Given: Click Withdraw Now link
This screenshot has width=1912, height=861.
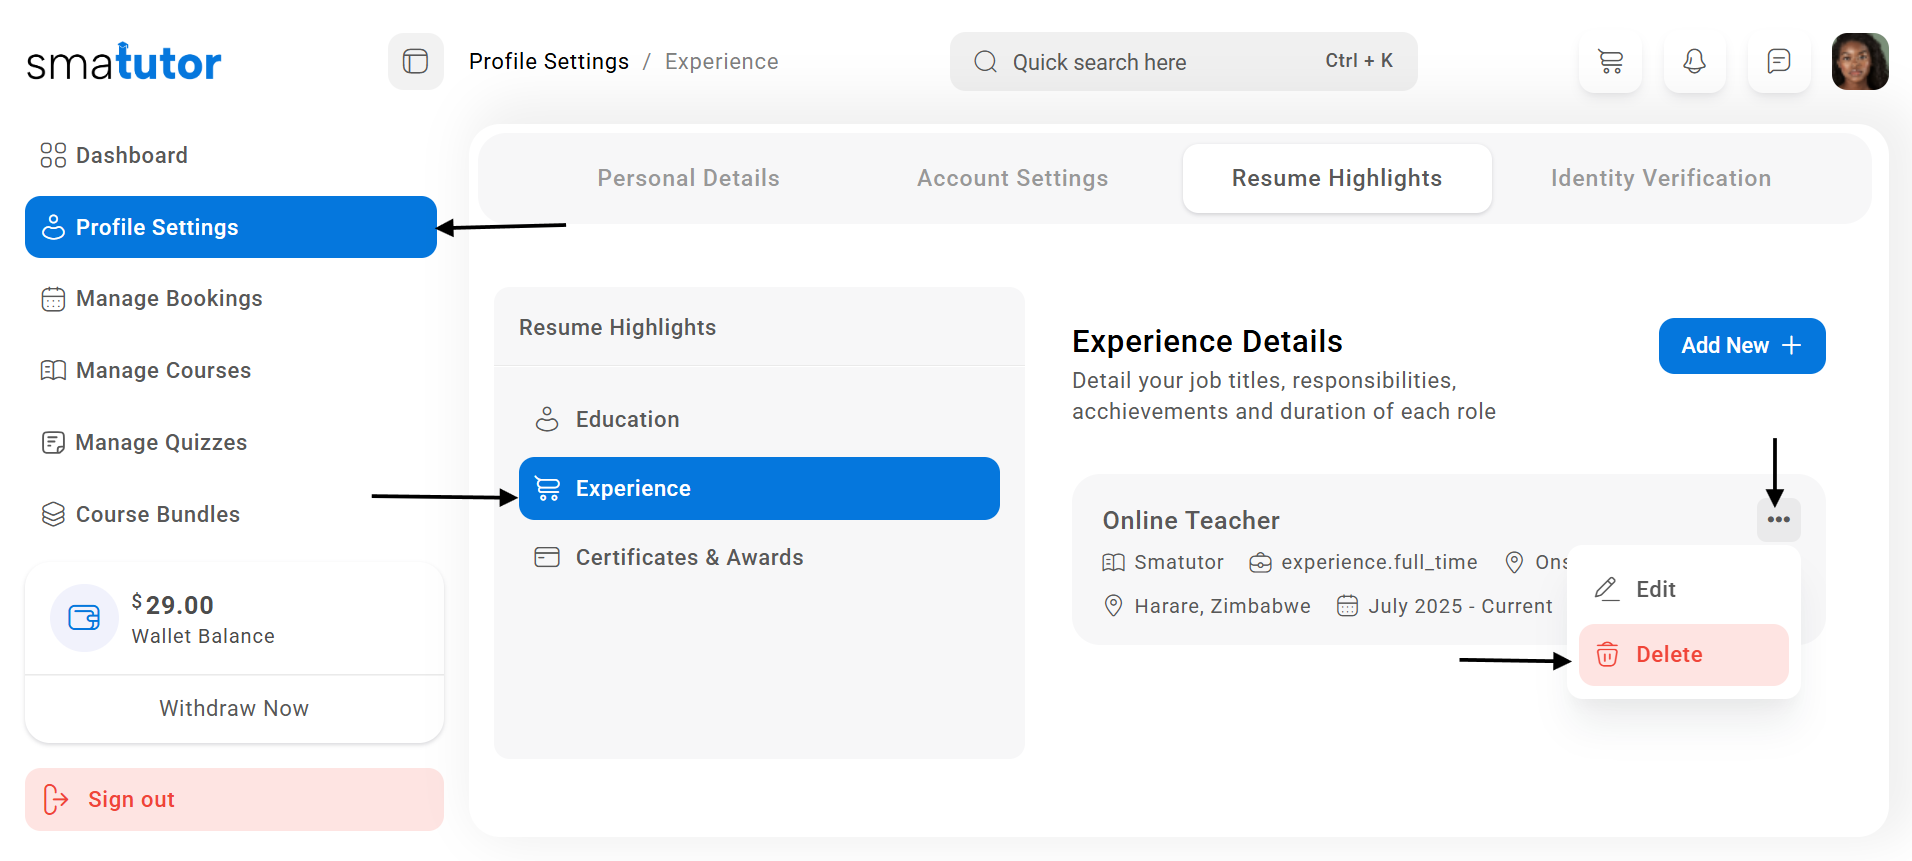Looking at the screenshot, I should pos(234,709).
